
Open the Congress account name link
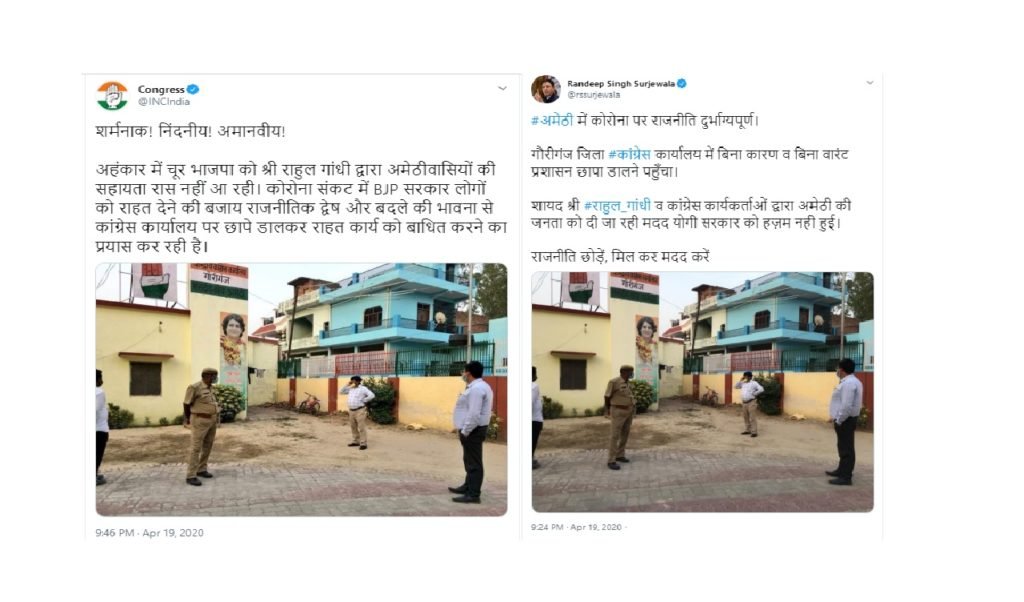click(x=161, y=89)
